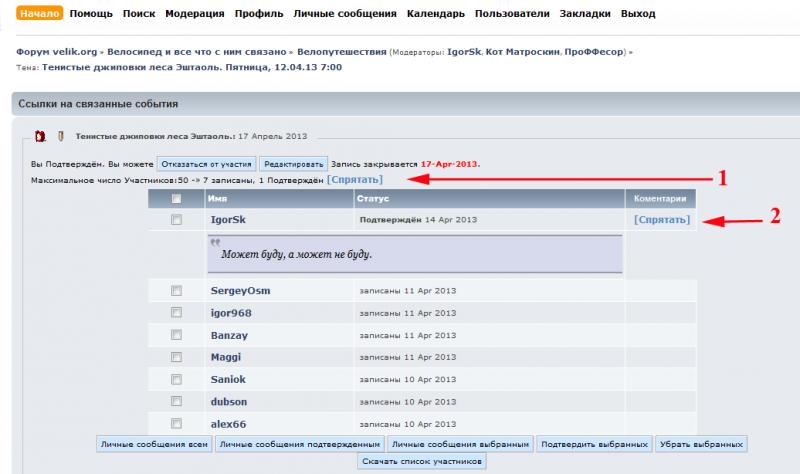Select the checkbox for user Banzay
The image size is (800, 474).
tap(177, 335)
